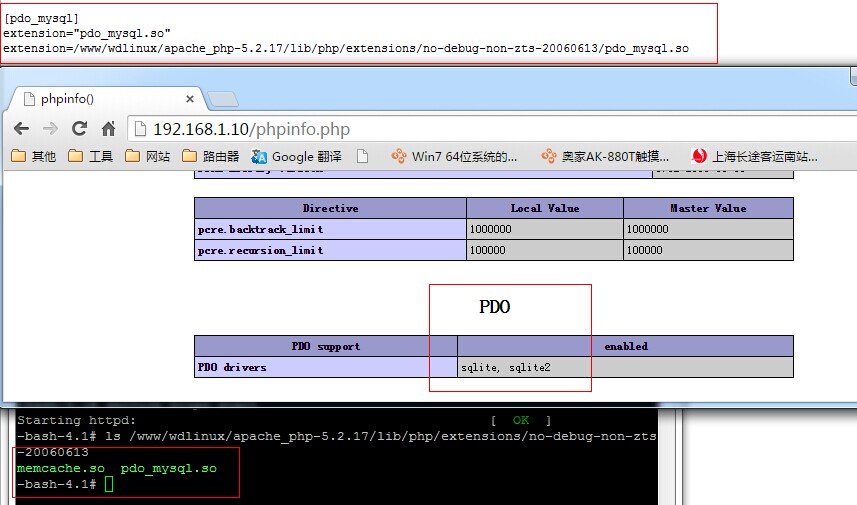Click the pcre.backtrack_limit directive row
Viewport: 857px width, 505px height.
click(330, 229)
